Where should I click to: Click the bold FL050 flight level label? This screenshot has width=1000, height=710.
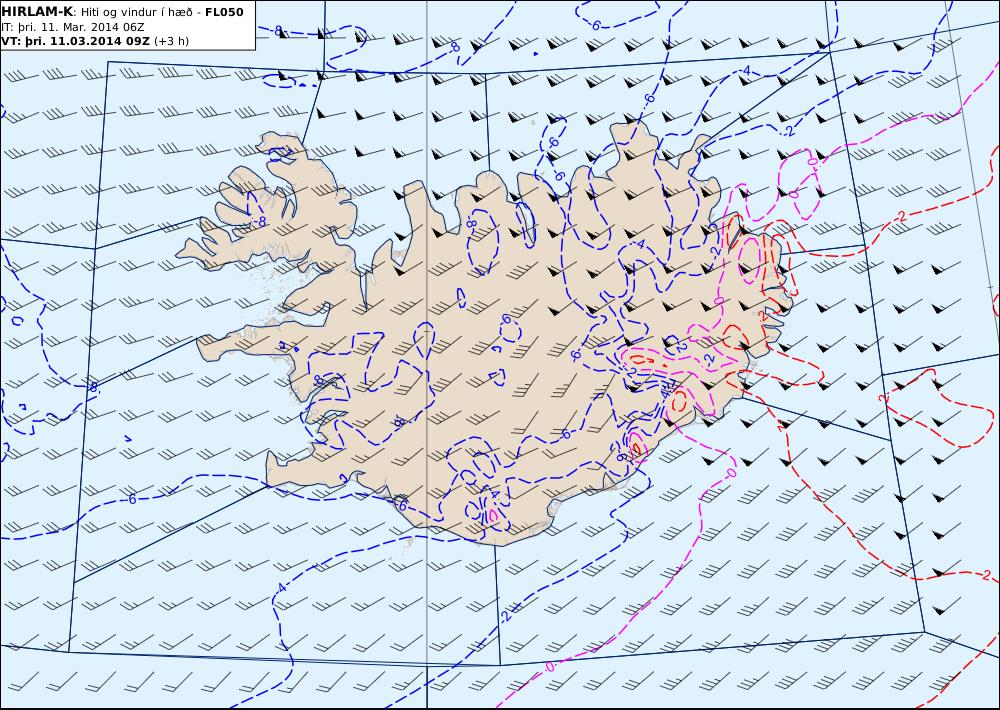click(224, 12)
